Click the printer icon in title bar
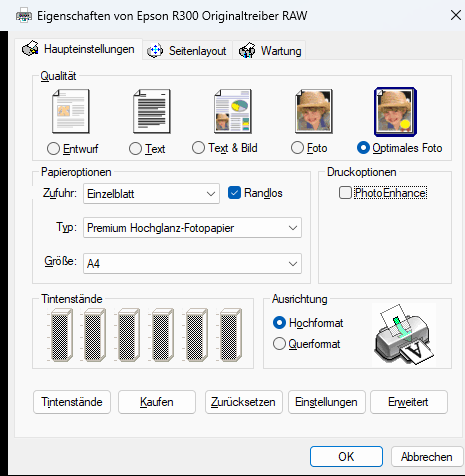This screenshot has width=465, height=476. point(24,16)
